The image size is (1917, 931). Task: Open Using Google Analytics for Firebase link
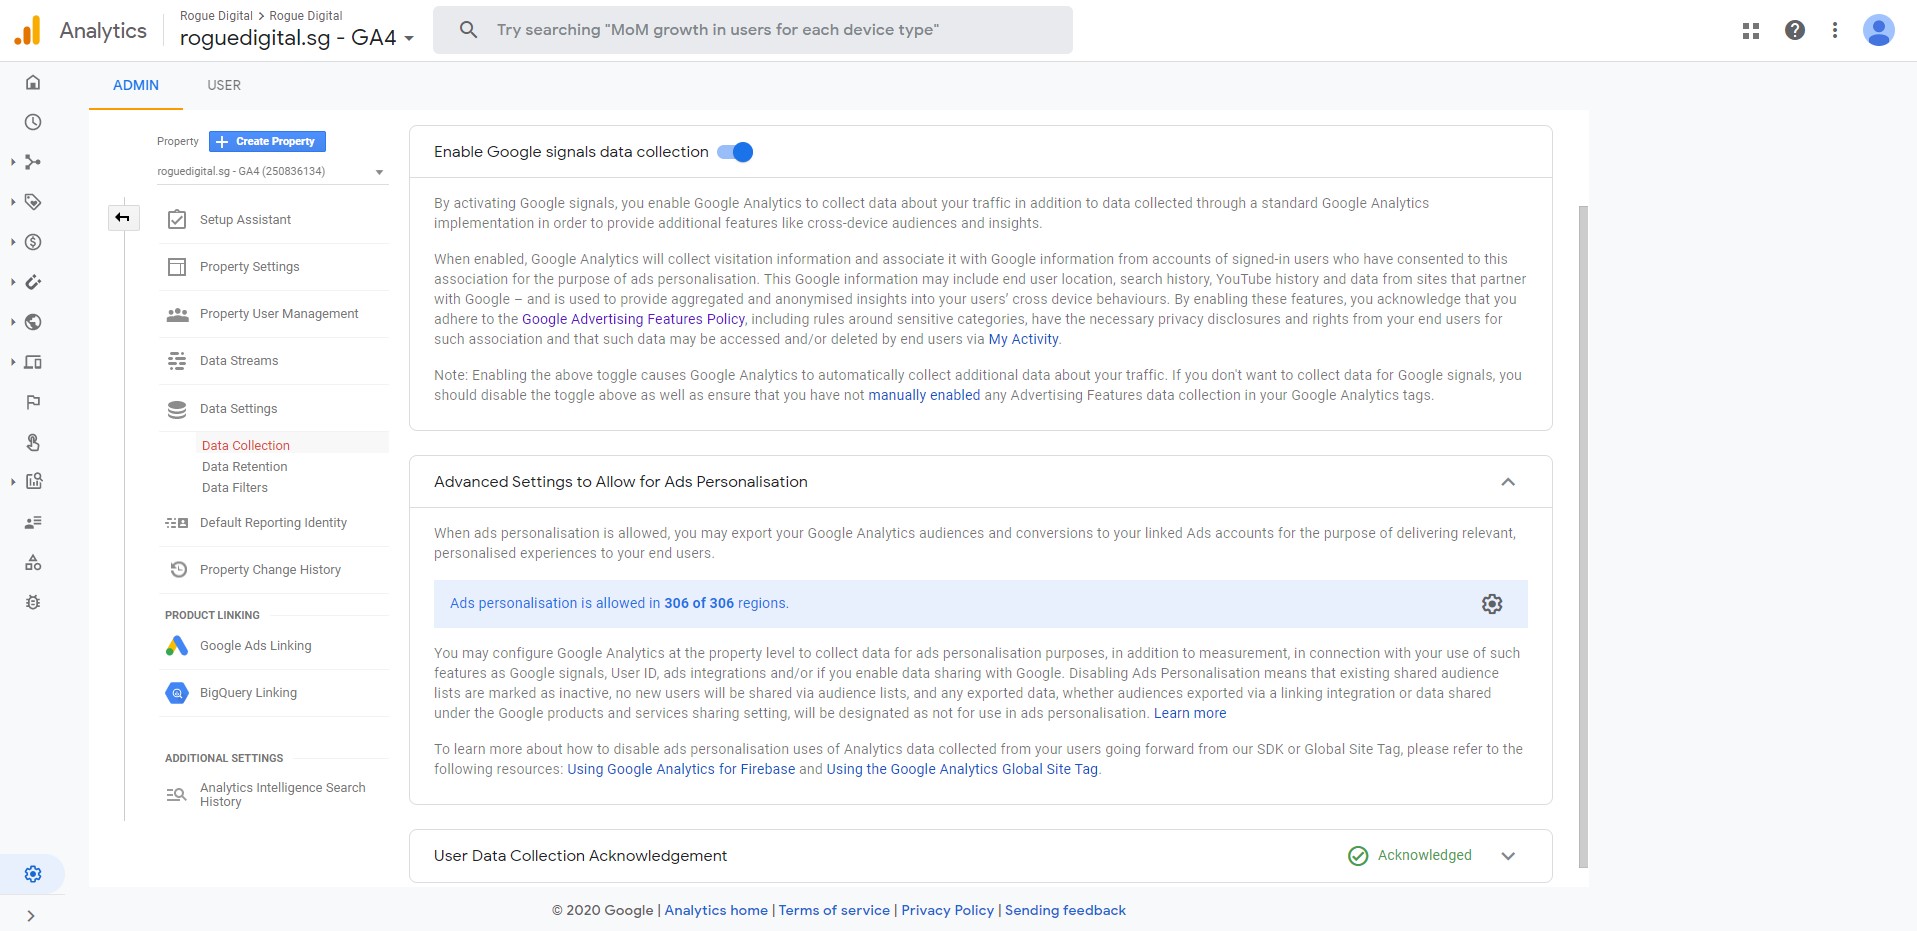(681, 769)
